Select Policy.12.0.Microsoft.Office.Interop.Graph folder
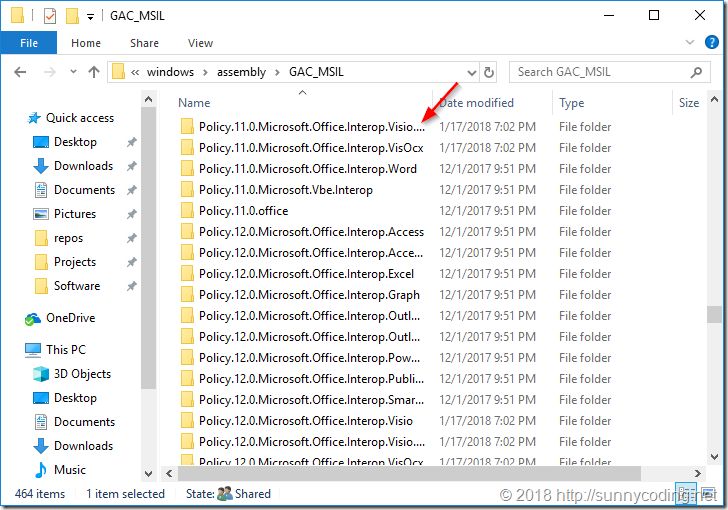Image resolution: width=728 pixels, height=510 pixels. point(309,295)
